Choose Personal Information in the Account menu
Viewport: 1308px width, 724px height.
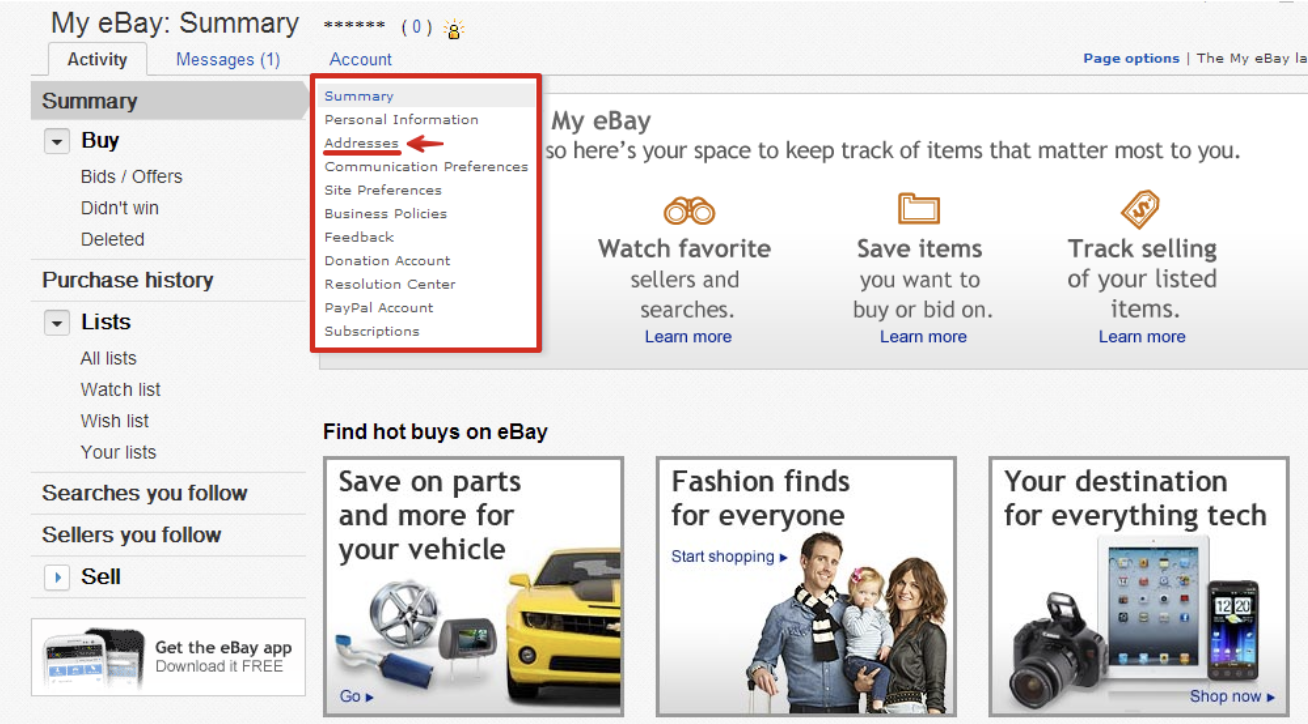point(401,119)
